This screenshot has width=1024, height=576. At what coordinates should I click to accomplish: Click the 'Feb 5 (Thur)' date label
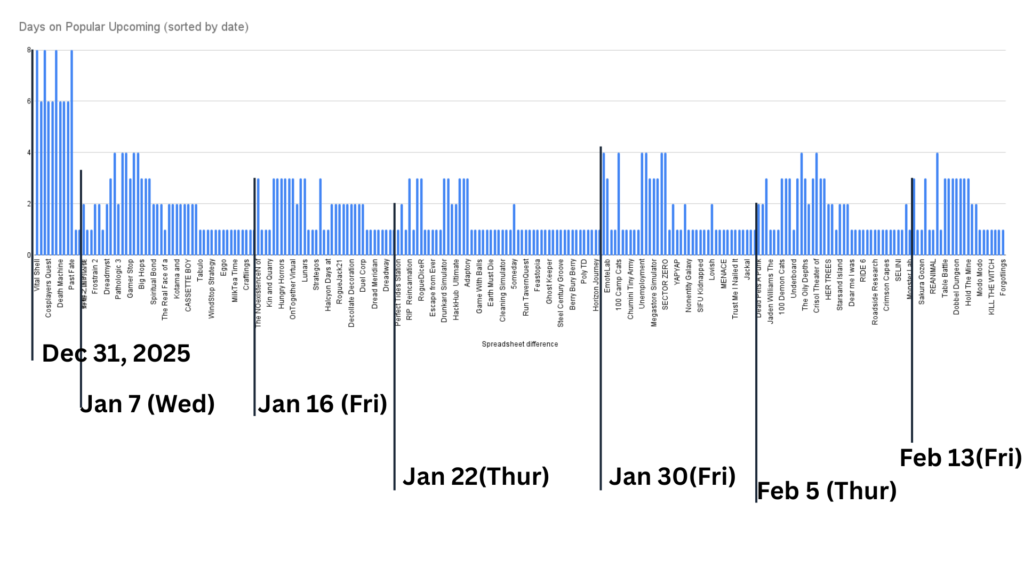click(x=826, y=490)
